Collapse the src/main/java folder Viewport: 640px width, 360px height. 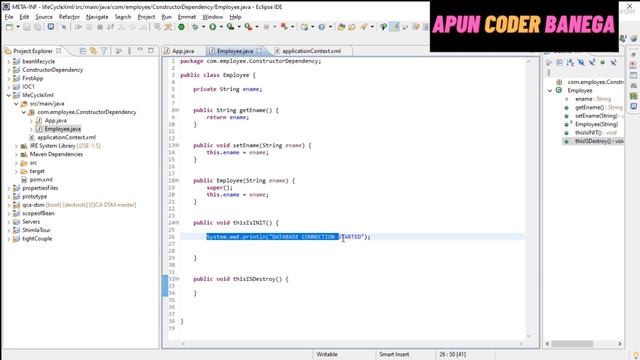coord(16,104)
